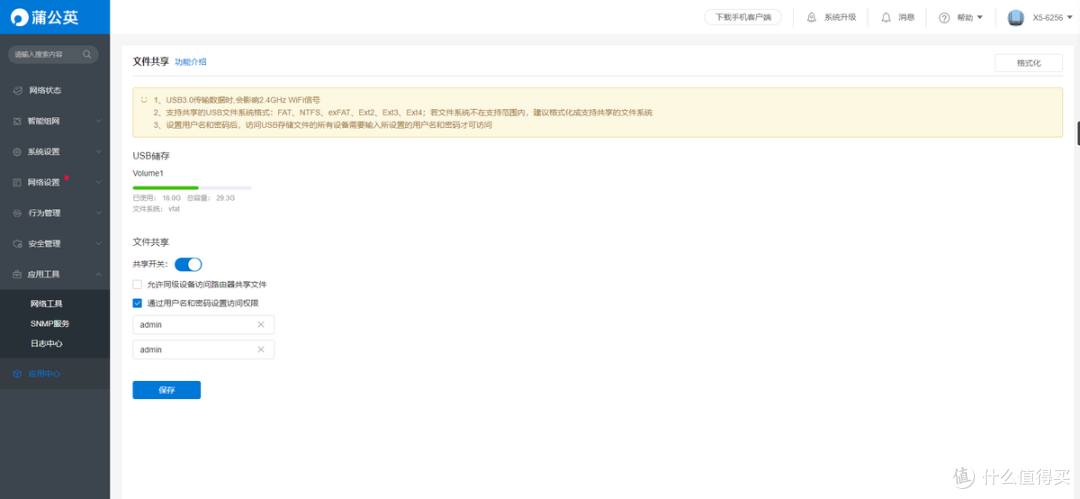
Task: Click the blue 保存 button
Action: [167, 390]
